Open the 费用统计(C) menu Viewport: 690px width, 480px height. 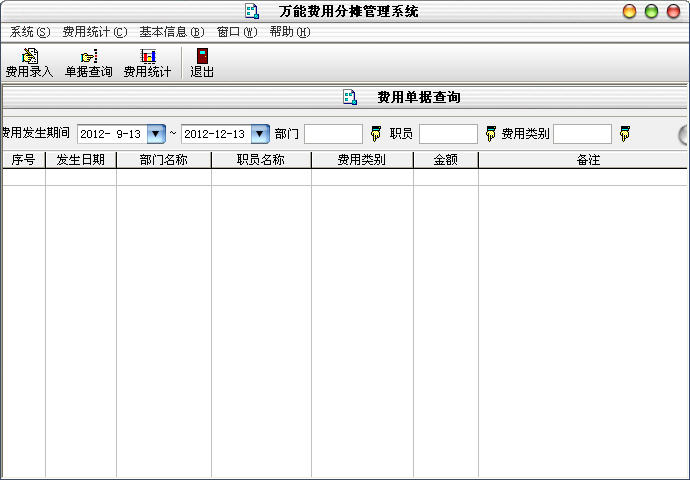pyautogui.click(x=95, y=32)
